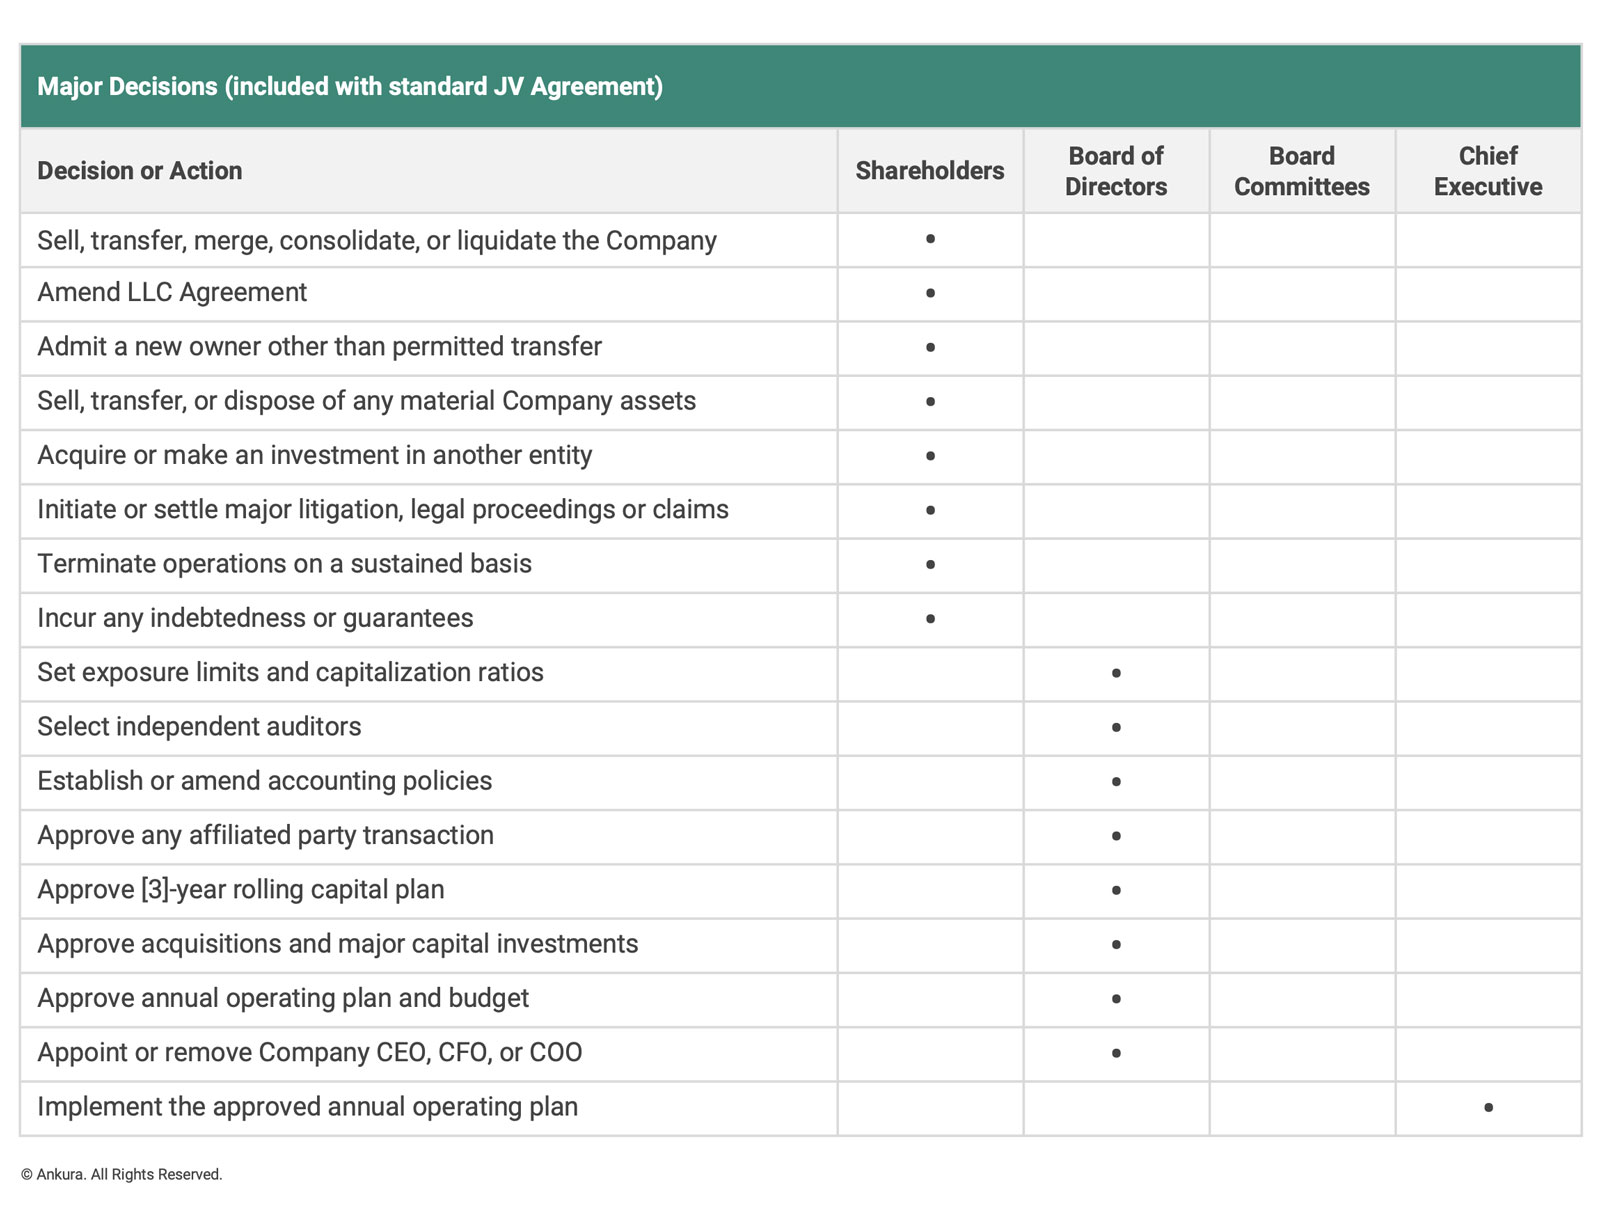Click 'Establish or amend accounting policies' text
The image size is (1600, 1205).
(265, 781)
